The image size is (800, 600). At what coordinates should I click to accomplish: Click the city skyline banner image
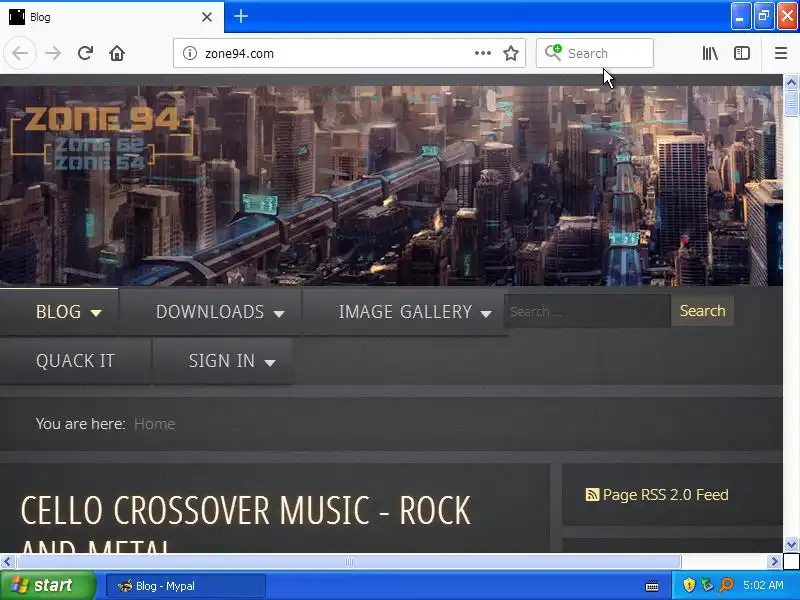tap(391, 185)
